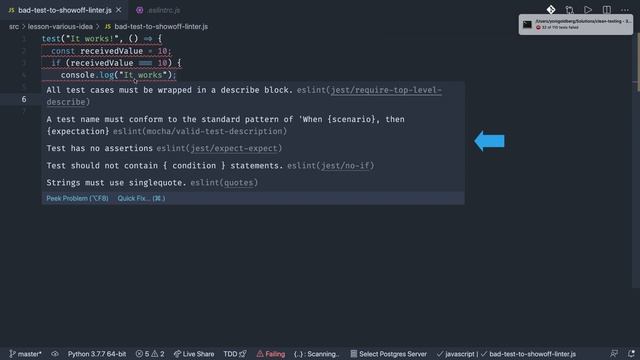This screenshot has height=360, width=640.
Task: Click the Scanning braces status item
Action: (316, 354)
